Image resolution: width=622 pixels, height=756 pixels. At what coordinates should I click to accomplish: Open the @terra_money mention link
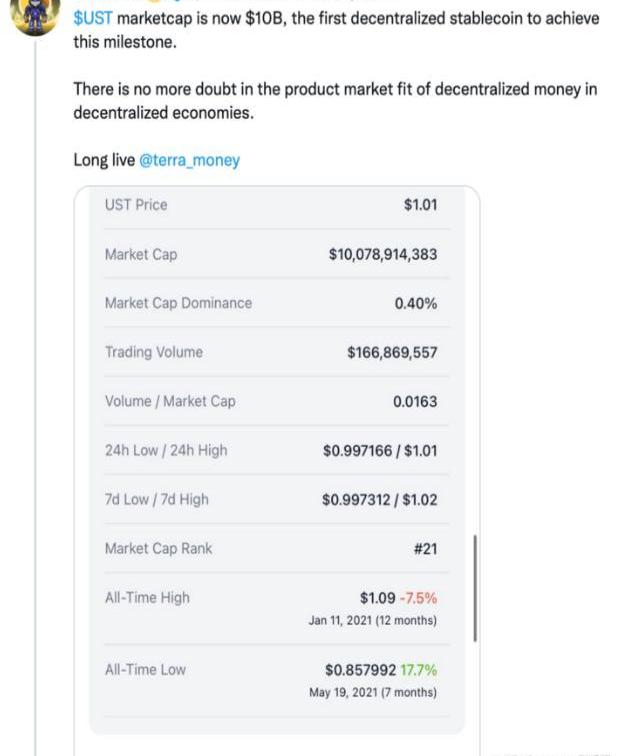coord(189,160)
